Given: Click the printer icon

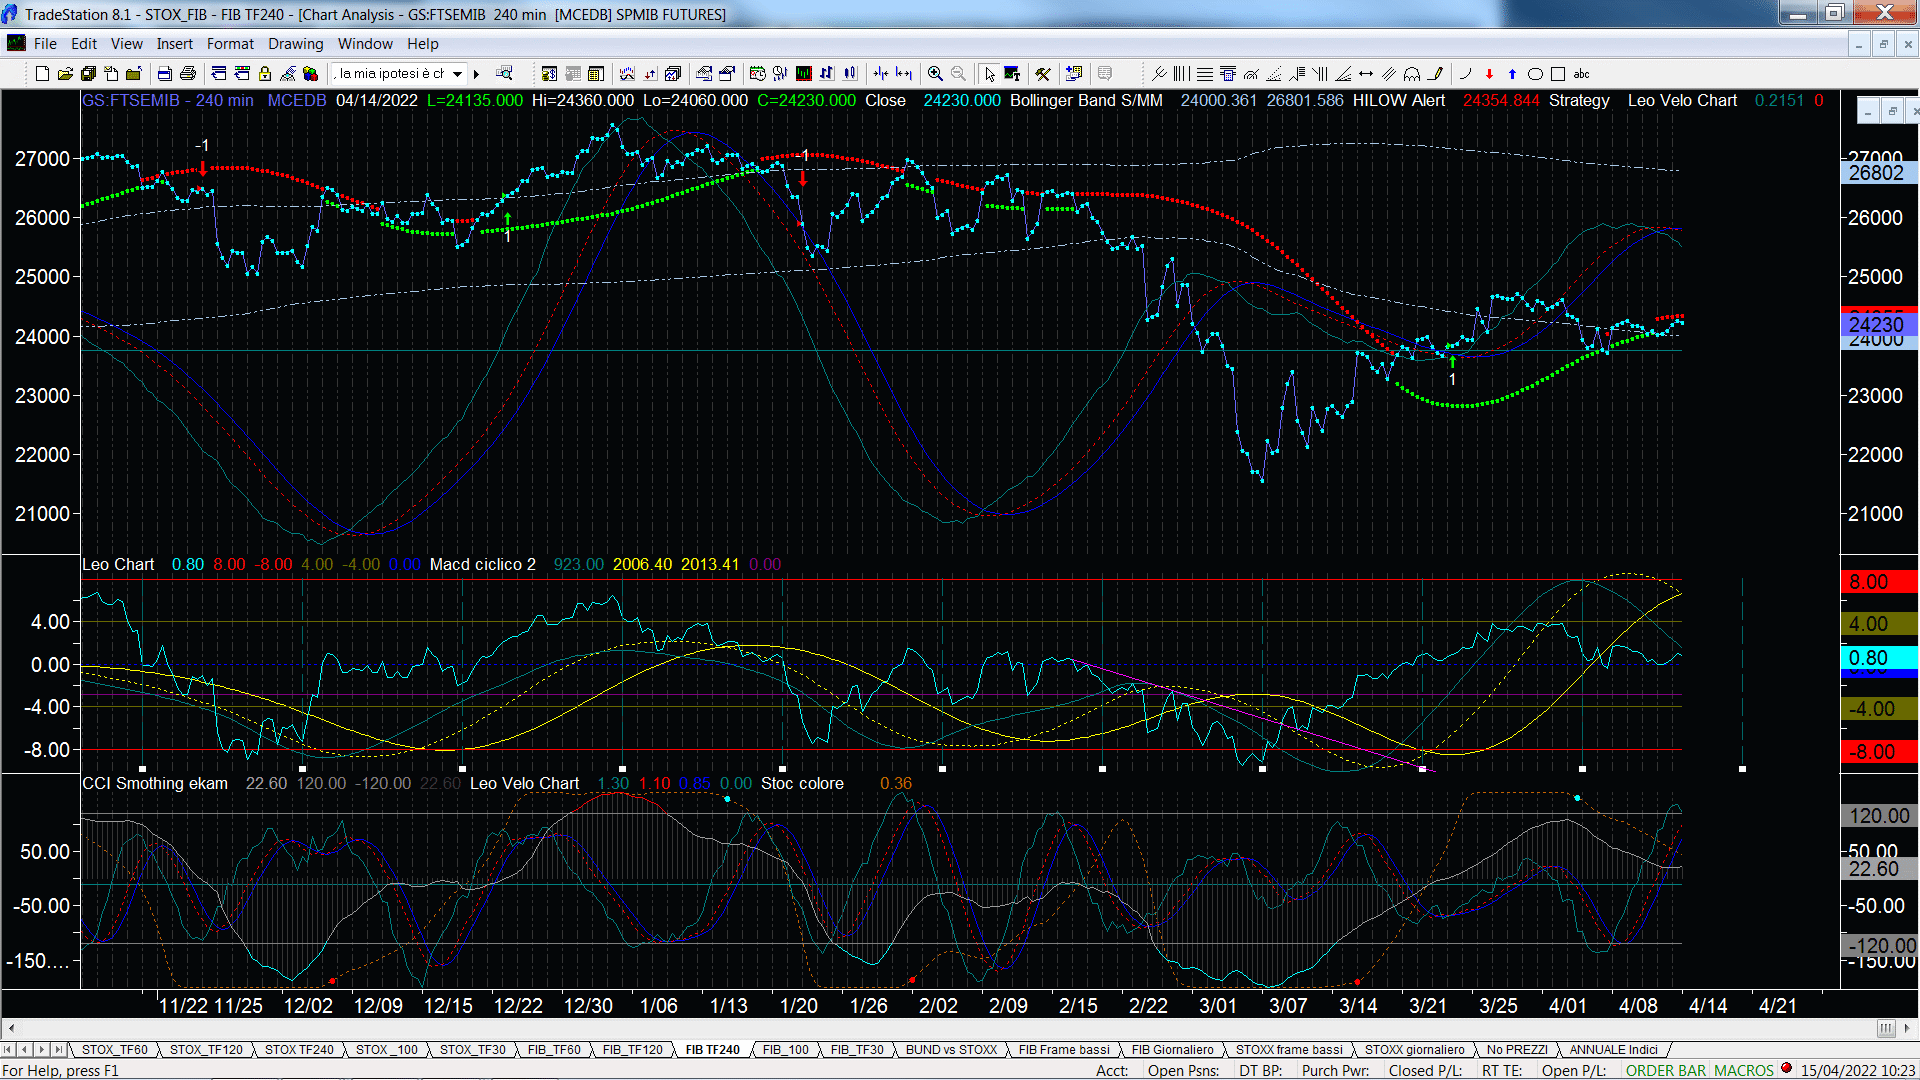Looking at the screenshot, I should pos(188,73).
